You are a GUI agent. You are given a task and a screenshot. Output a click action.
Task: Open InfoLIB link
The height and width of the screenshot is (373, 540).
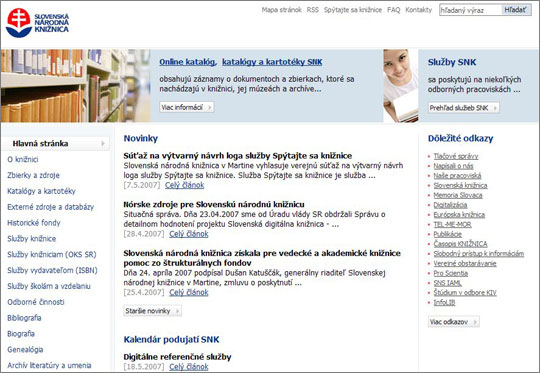pos(444,303)
